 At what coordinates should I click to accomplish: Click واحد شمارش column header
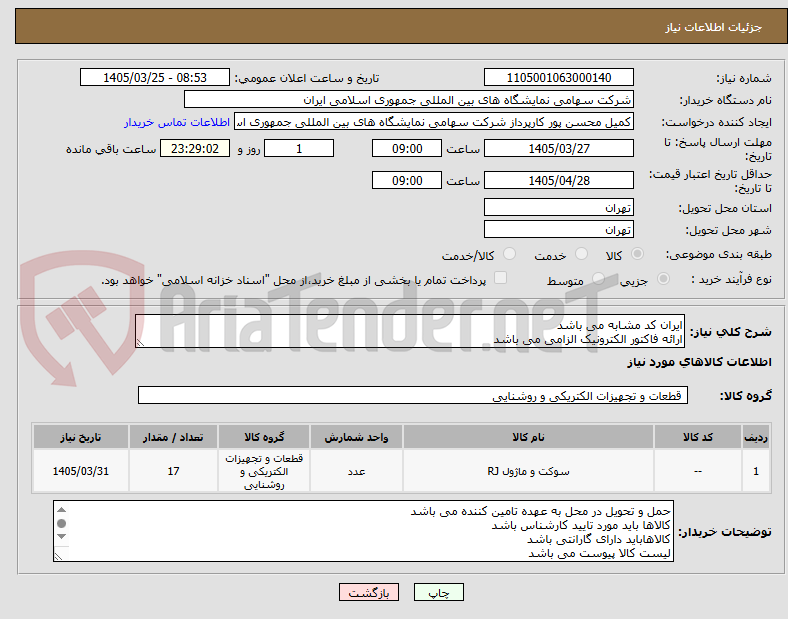356,437
